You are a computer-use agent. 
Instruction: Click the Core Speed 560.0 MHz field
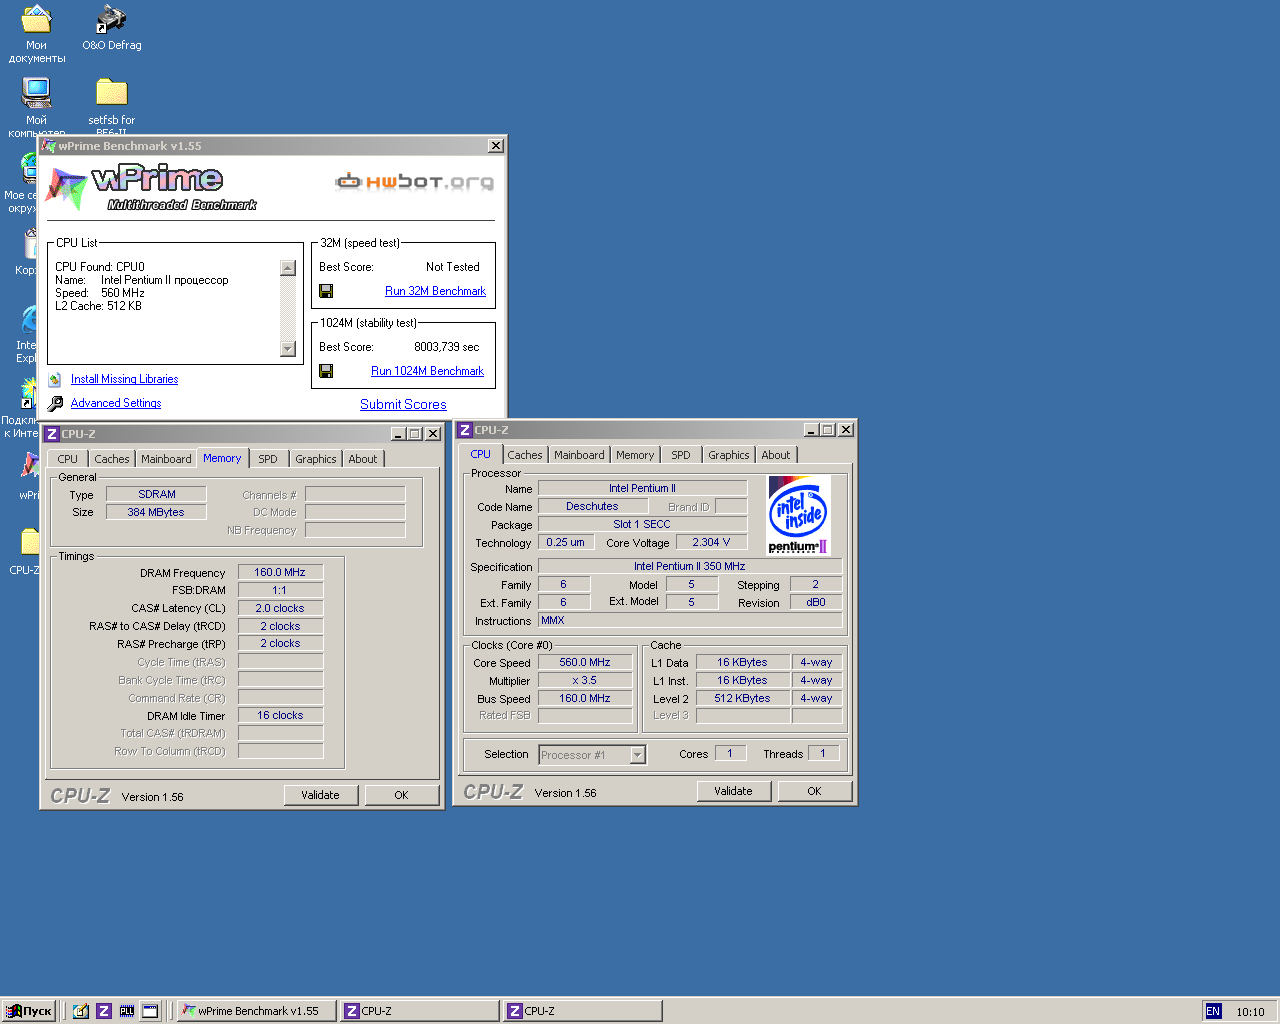tap(585, 662)
